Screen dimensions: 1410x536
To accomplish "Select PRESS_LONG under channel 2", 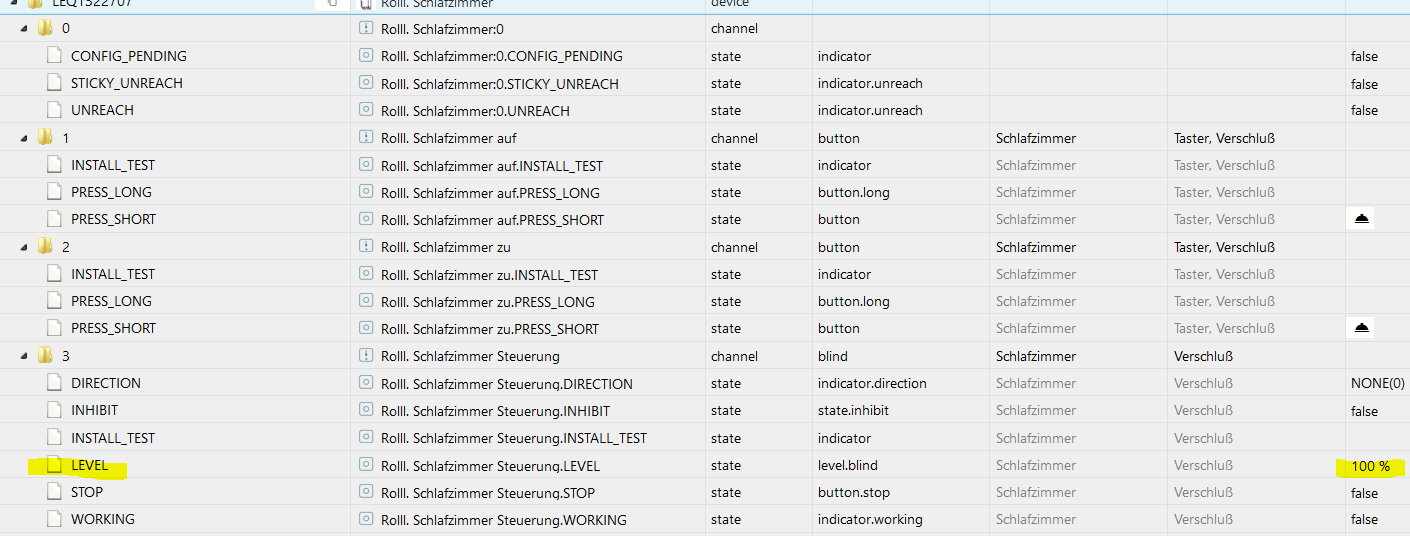I will tap(111, 301).
